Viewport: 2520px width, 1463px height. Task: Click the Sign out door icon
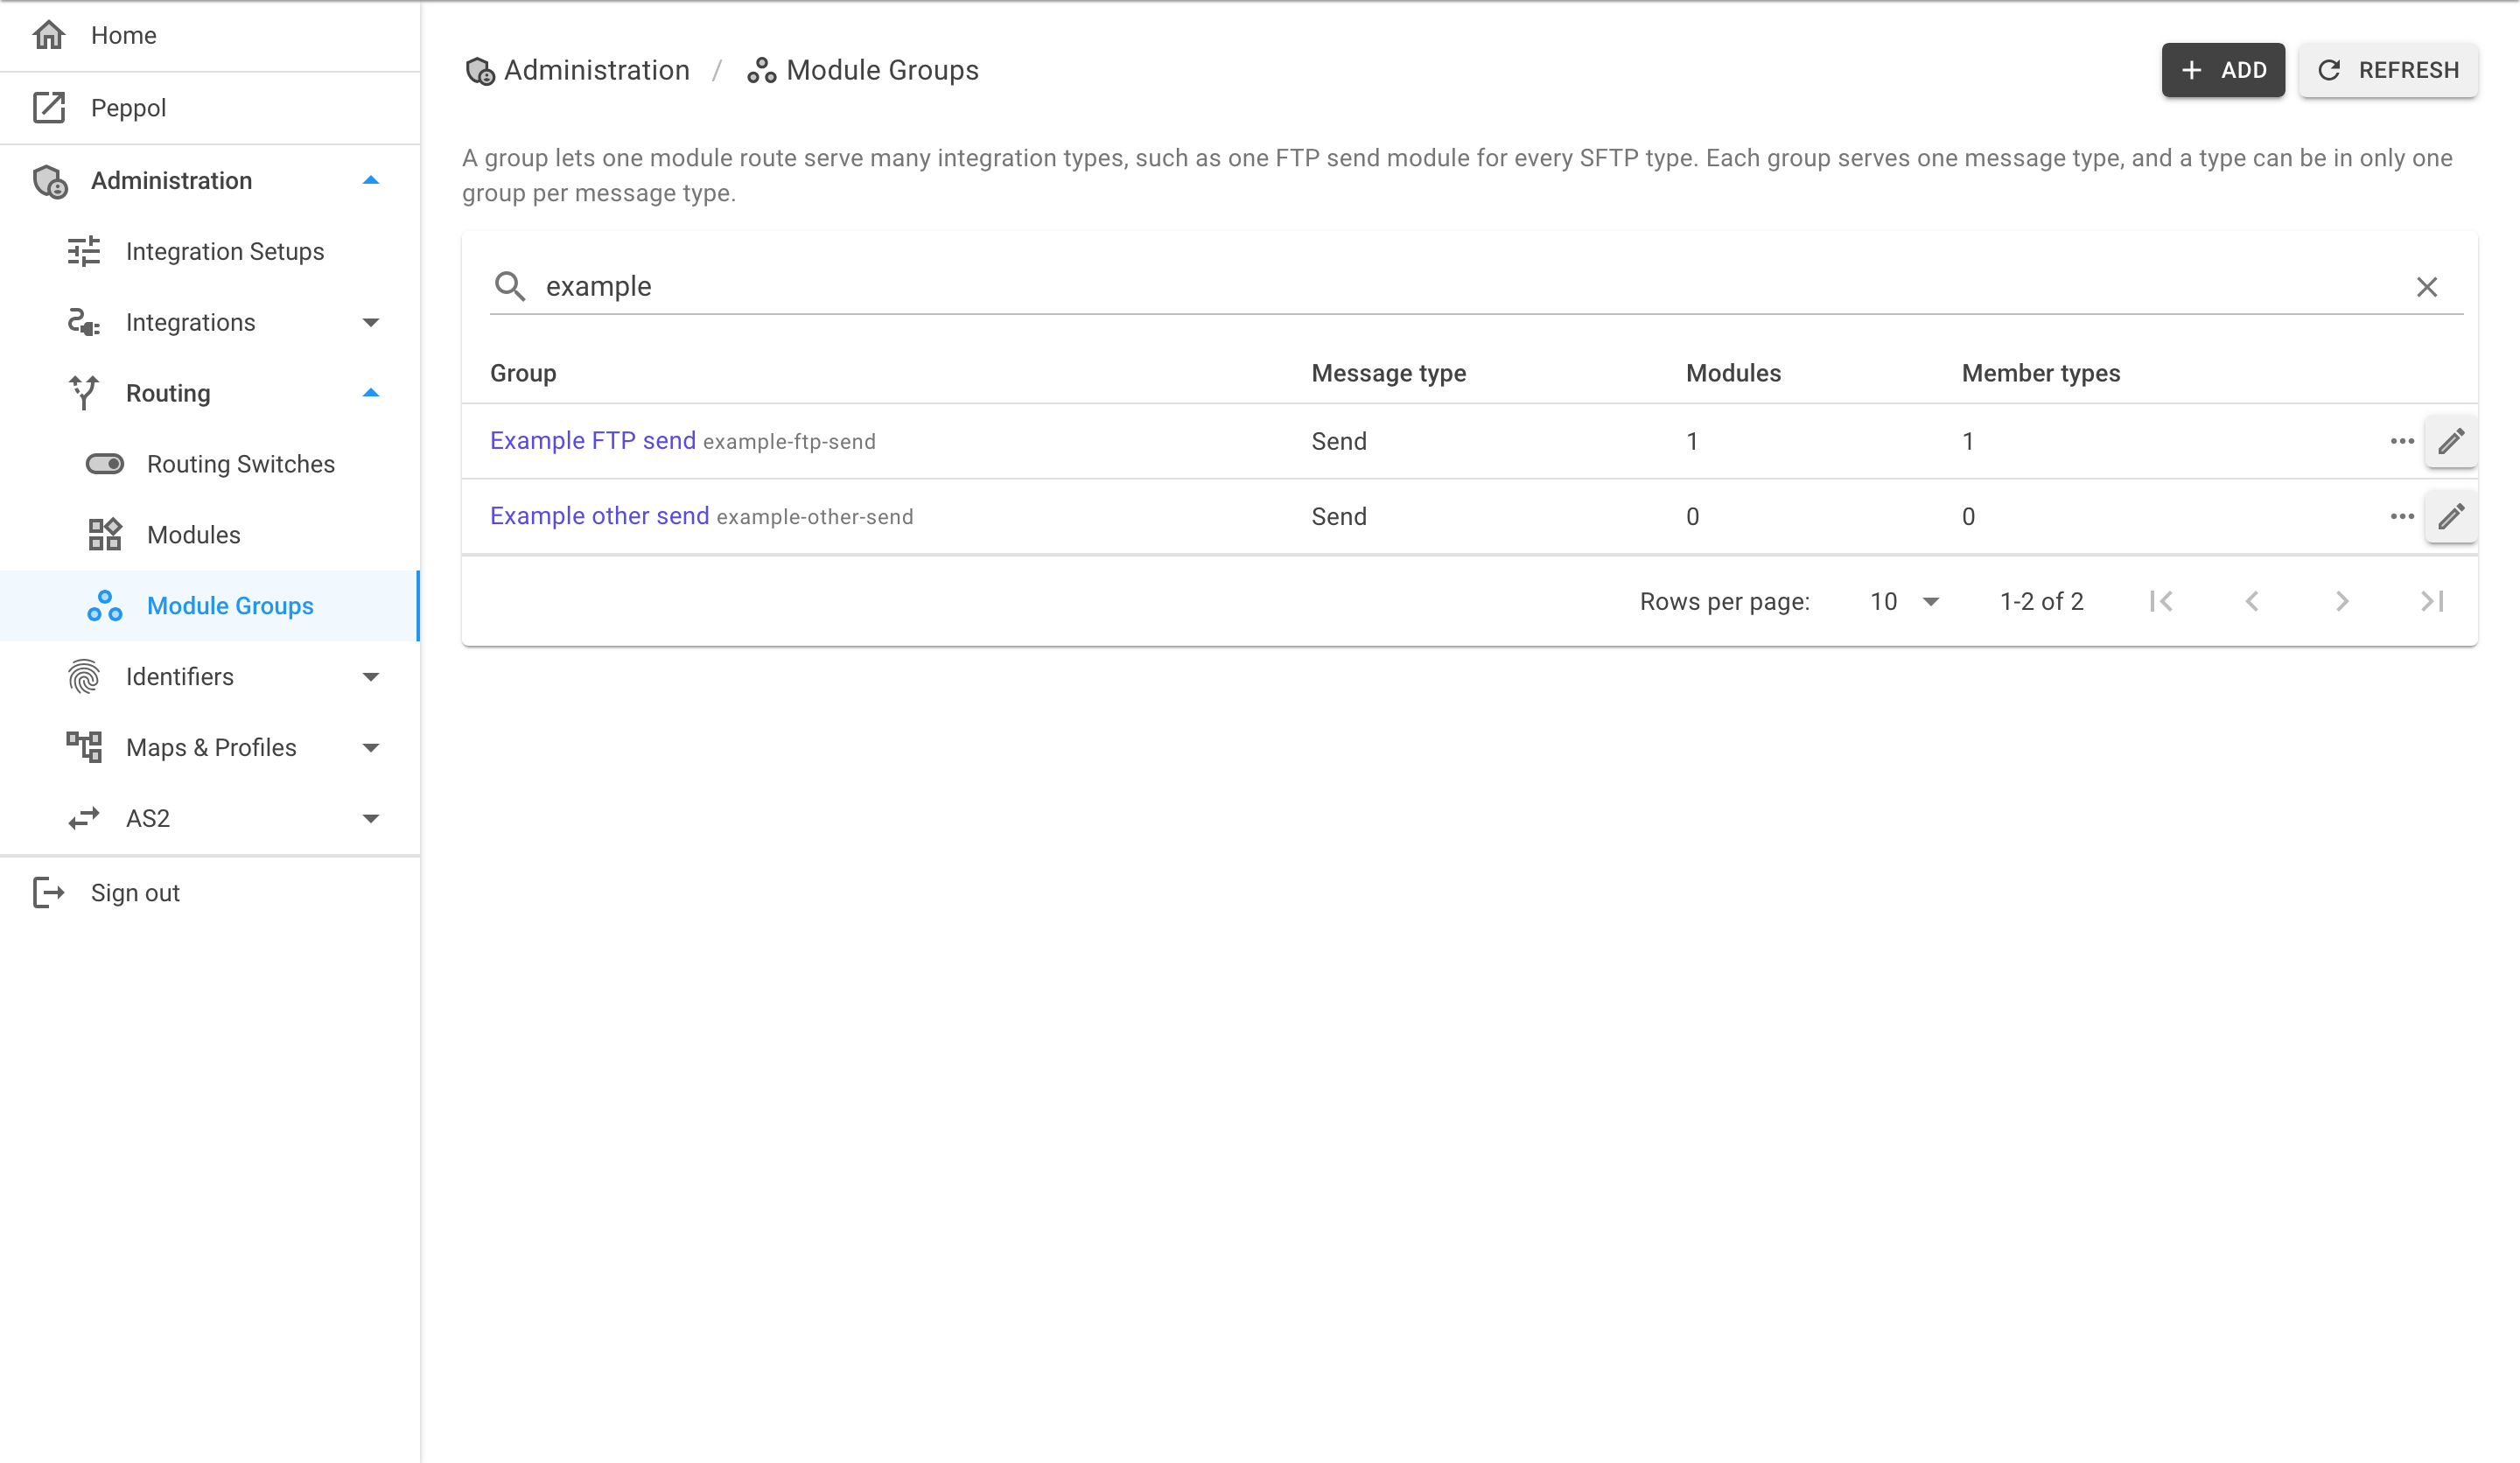pos(48,892)
